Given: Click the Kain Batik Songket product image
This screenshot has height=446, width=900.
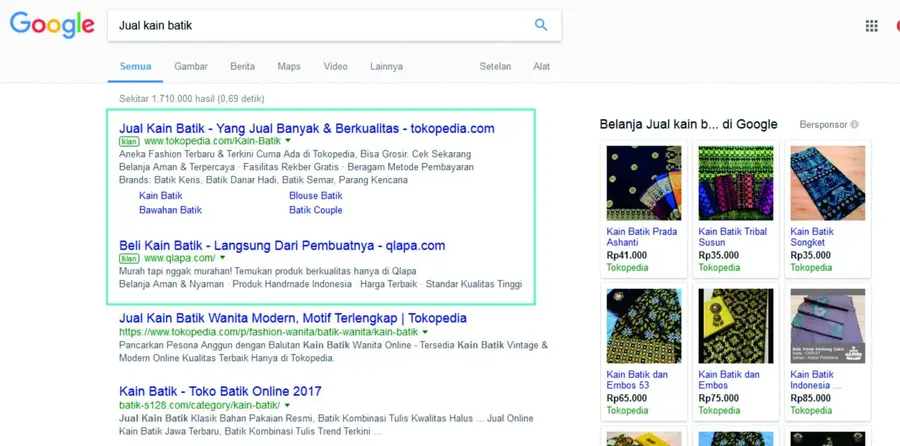Looking at the screenshot, I should coord(828,183).
